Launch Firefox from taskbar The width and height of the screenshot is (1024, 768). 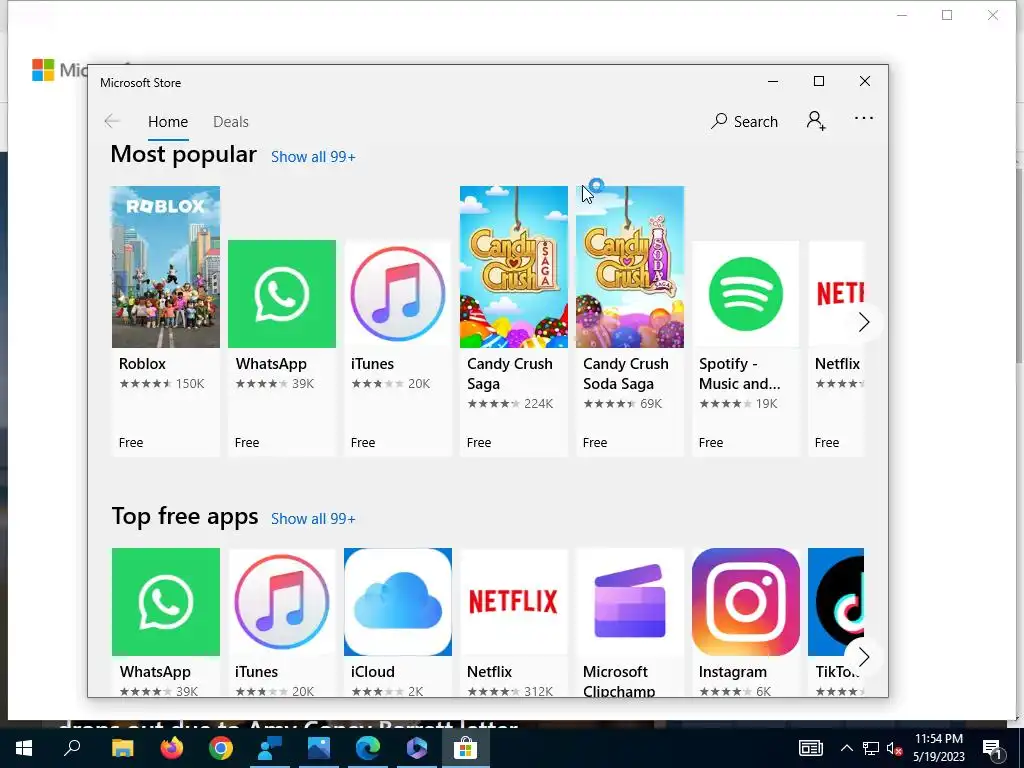point(172,748)
